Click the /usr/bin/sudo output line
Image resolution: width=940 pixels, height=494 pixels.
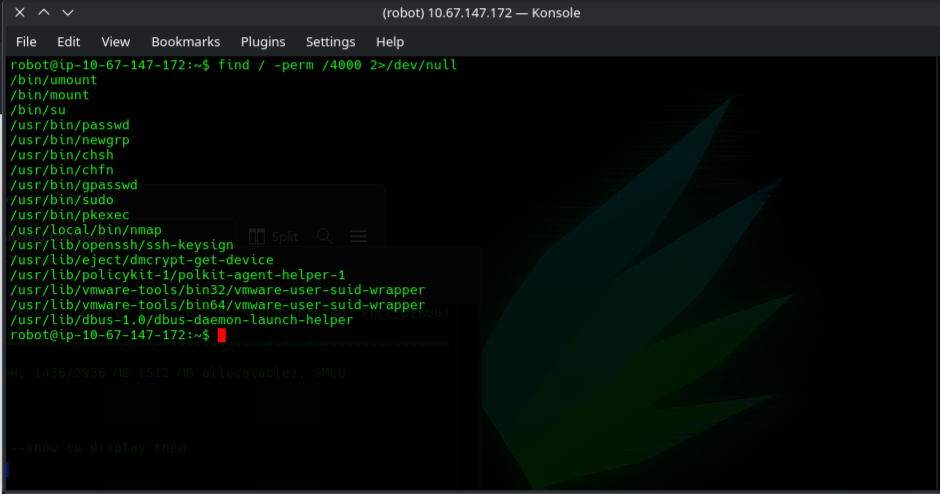pyautogui.click(x=62, y=200)
